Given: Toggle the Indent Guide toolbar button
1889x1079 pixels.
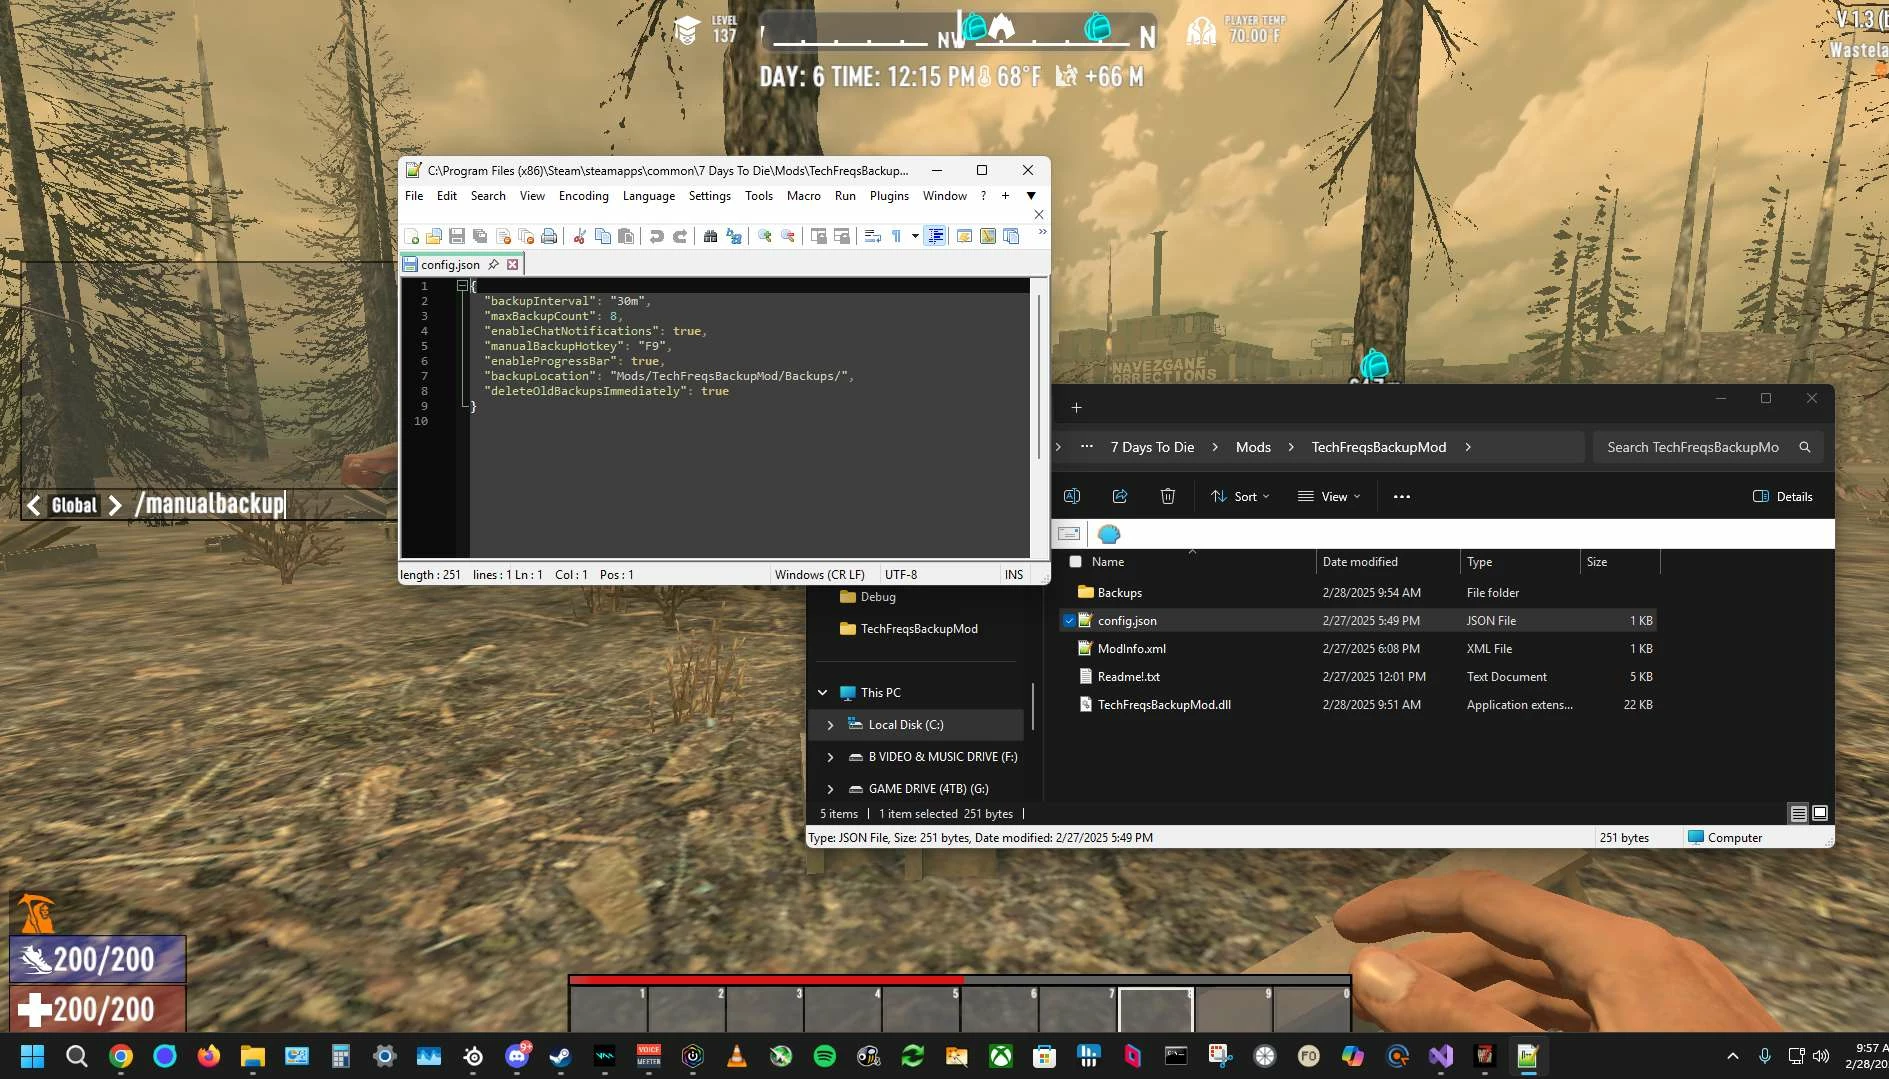Looking at the screenshot, I should point(936,236).
